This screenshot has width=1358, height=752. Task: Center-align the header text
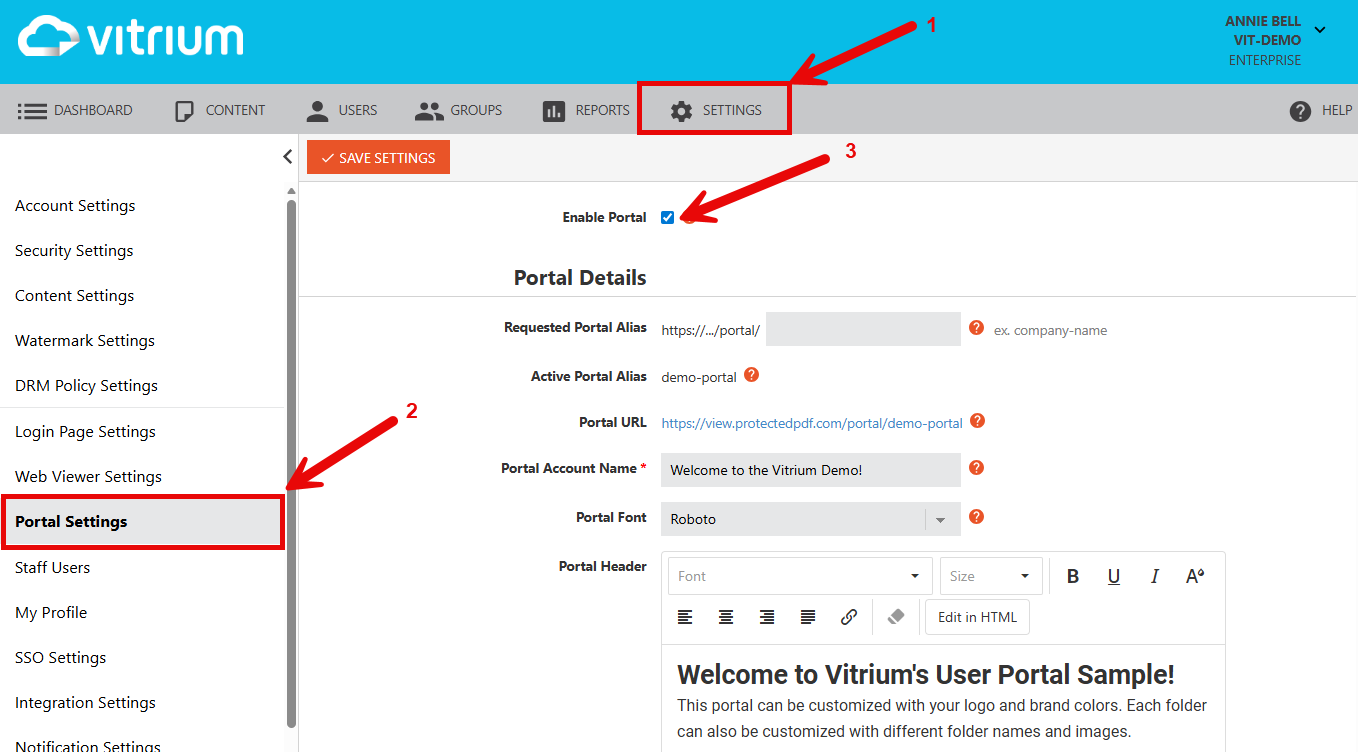click(x=726, y=617)
